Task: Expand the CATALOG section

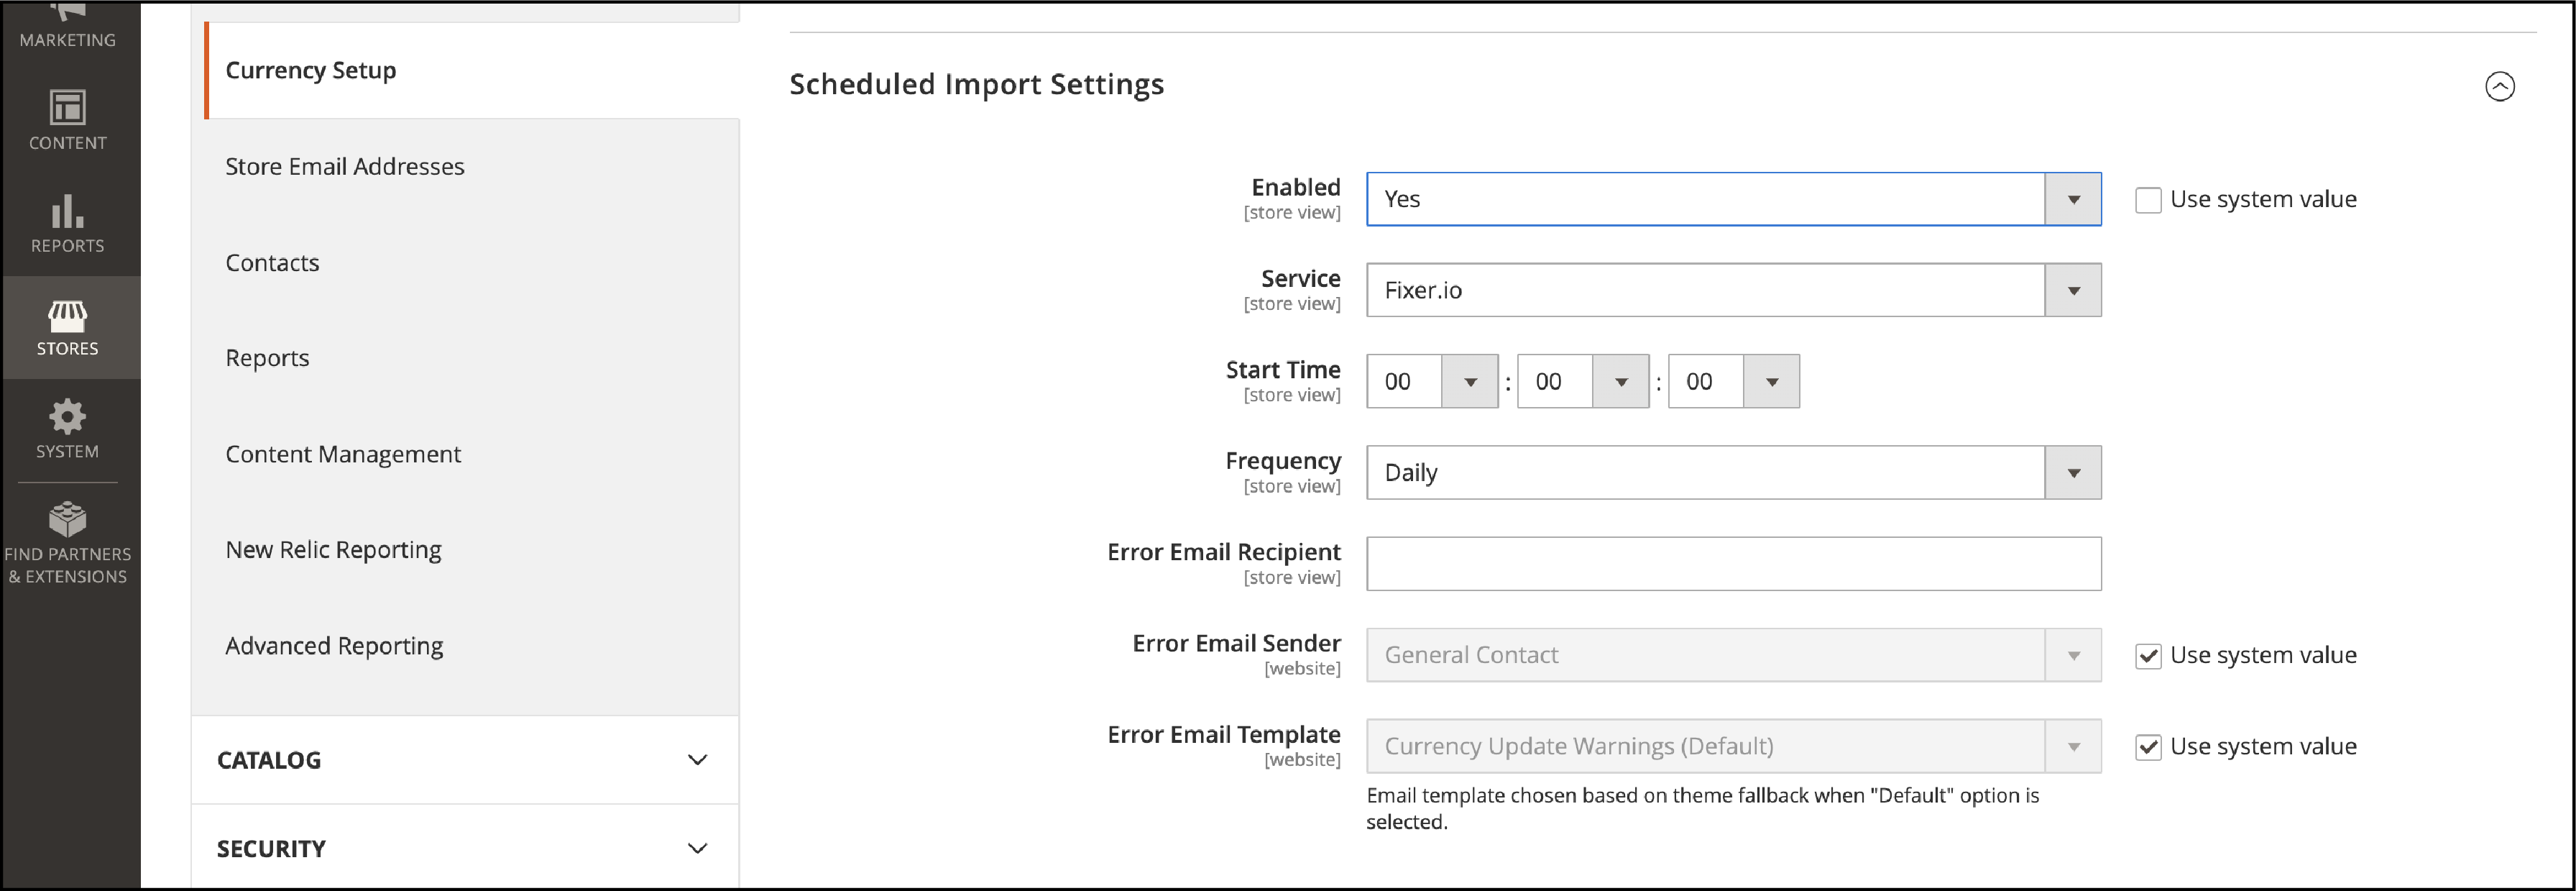Action: pos(465,758)
